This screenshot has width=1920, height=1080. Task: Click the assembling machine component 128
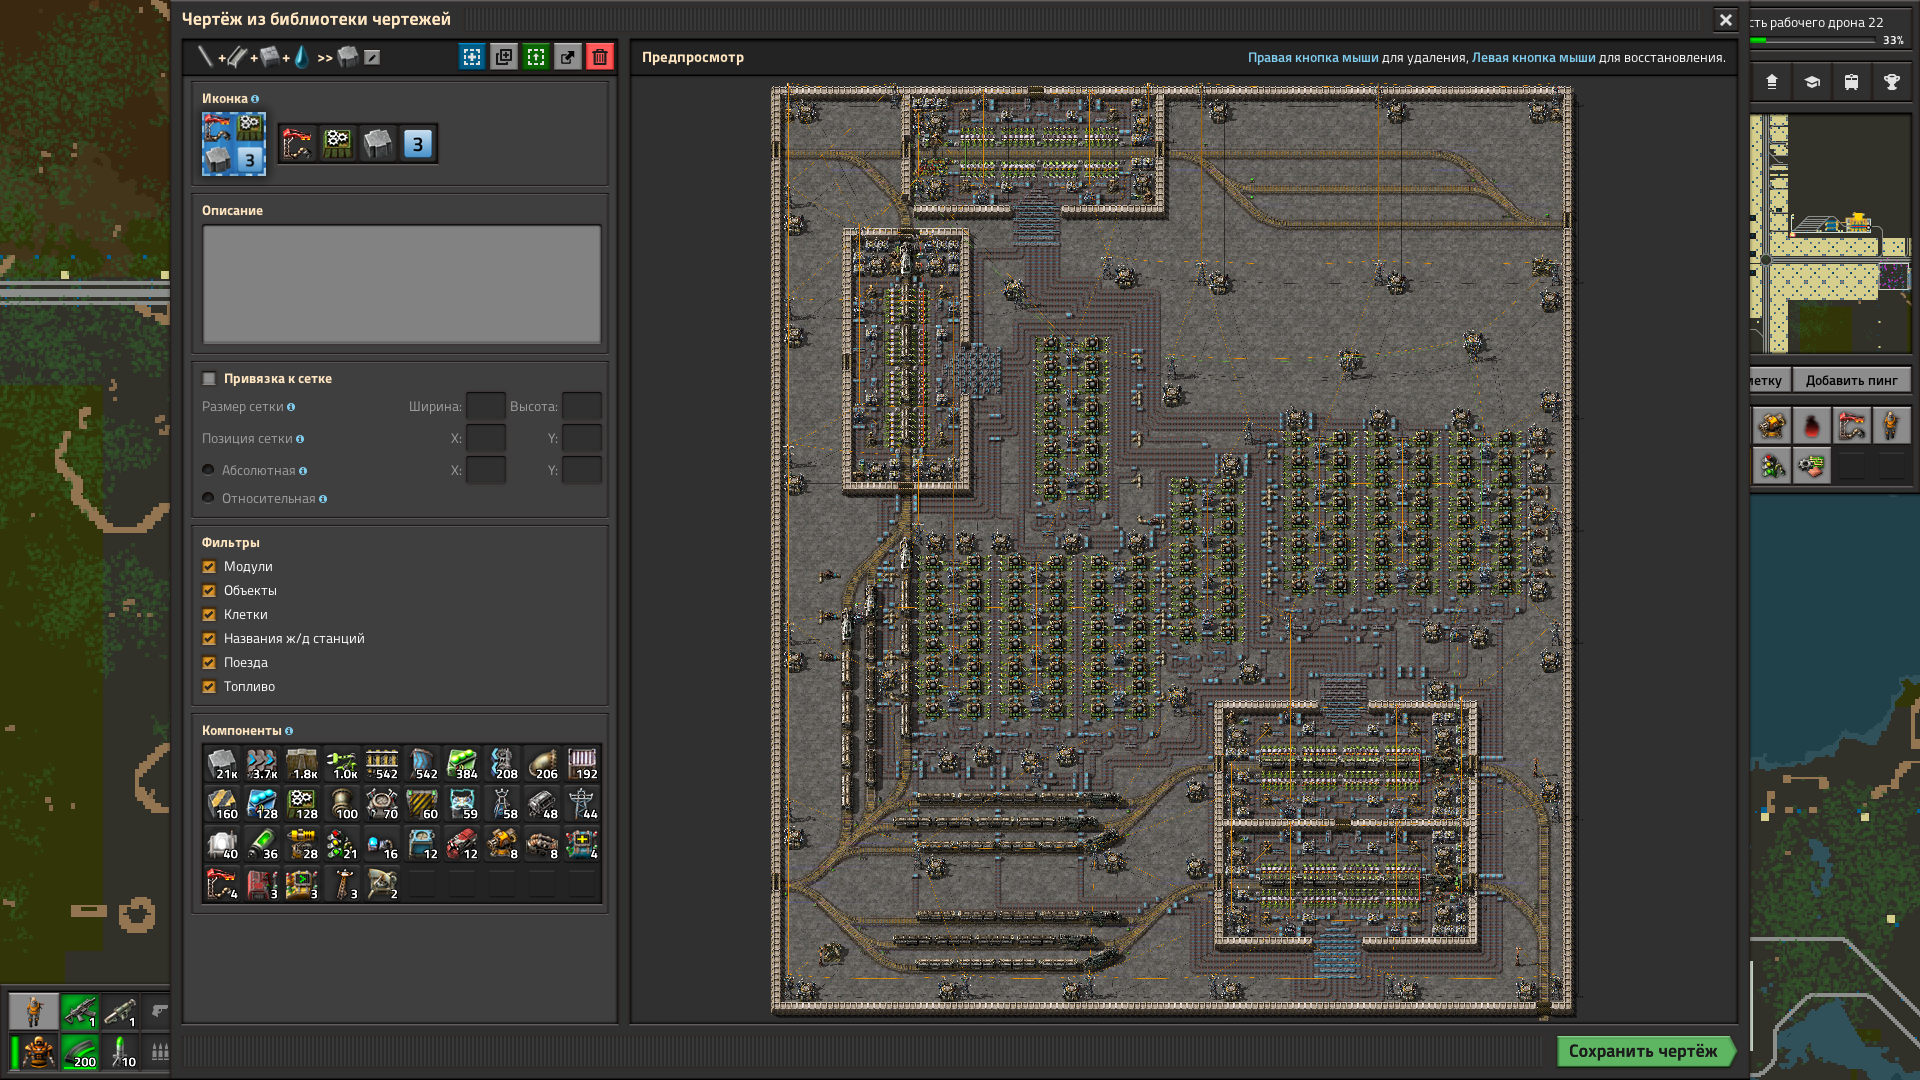coord(302,804)
